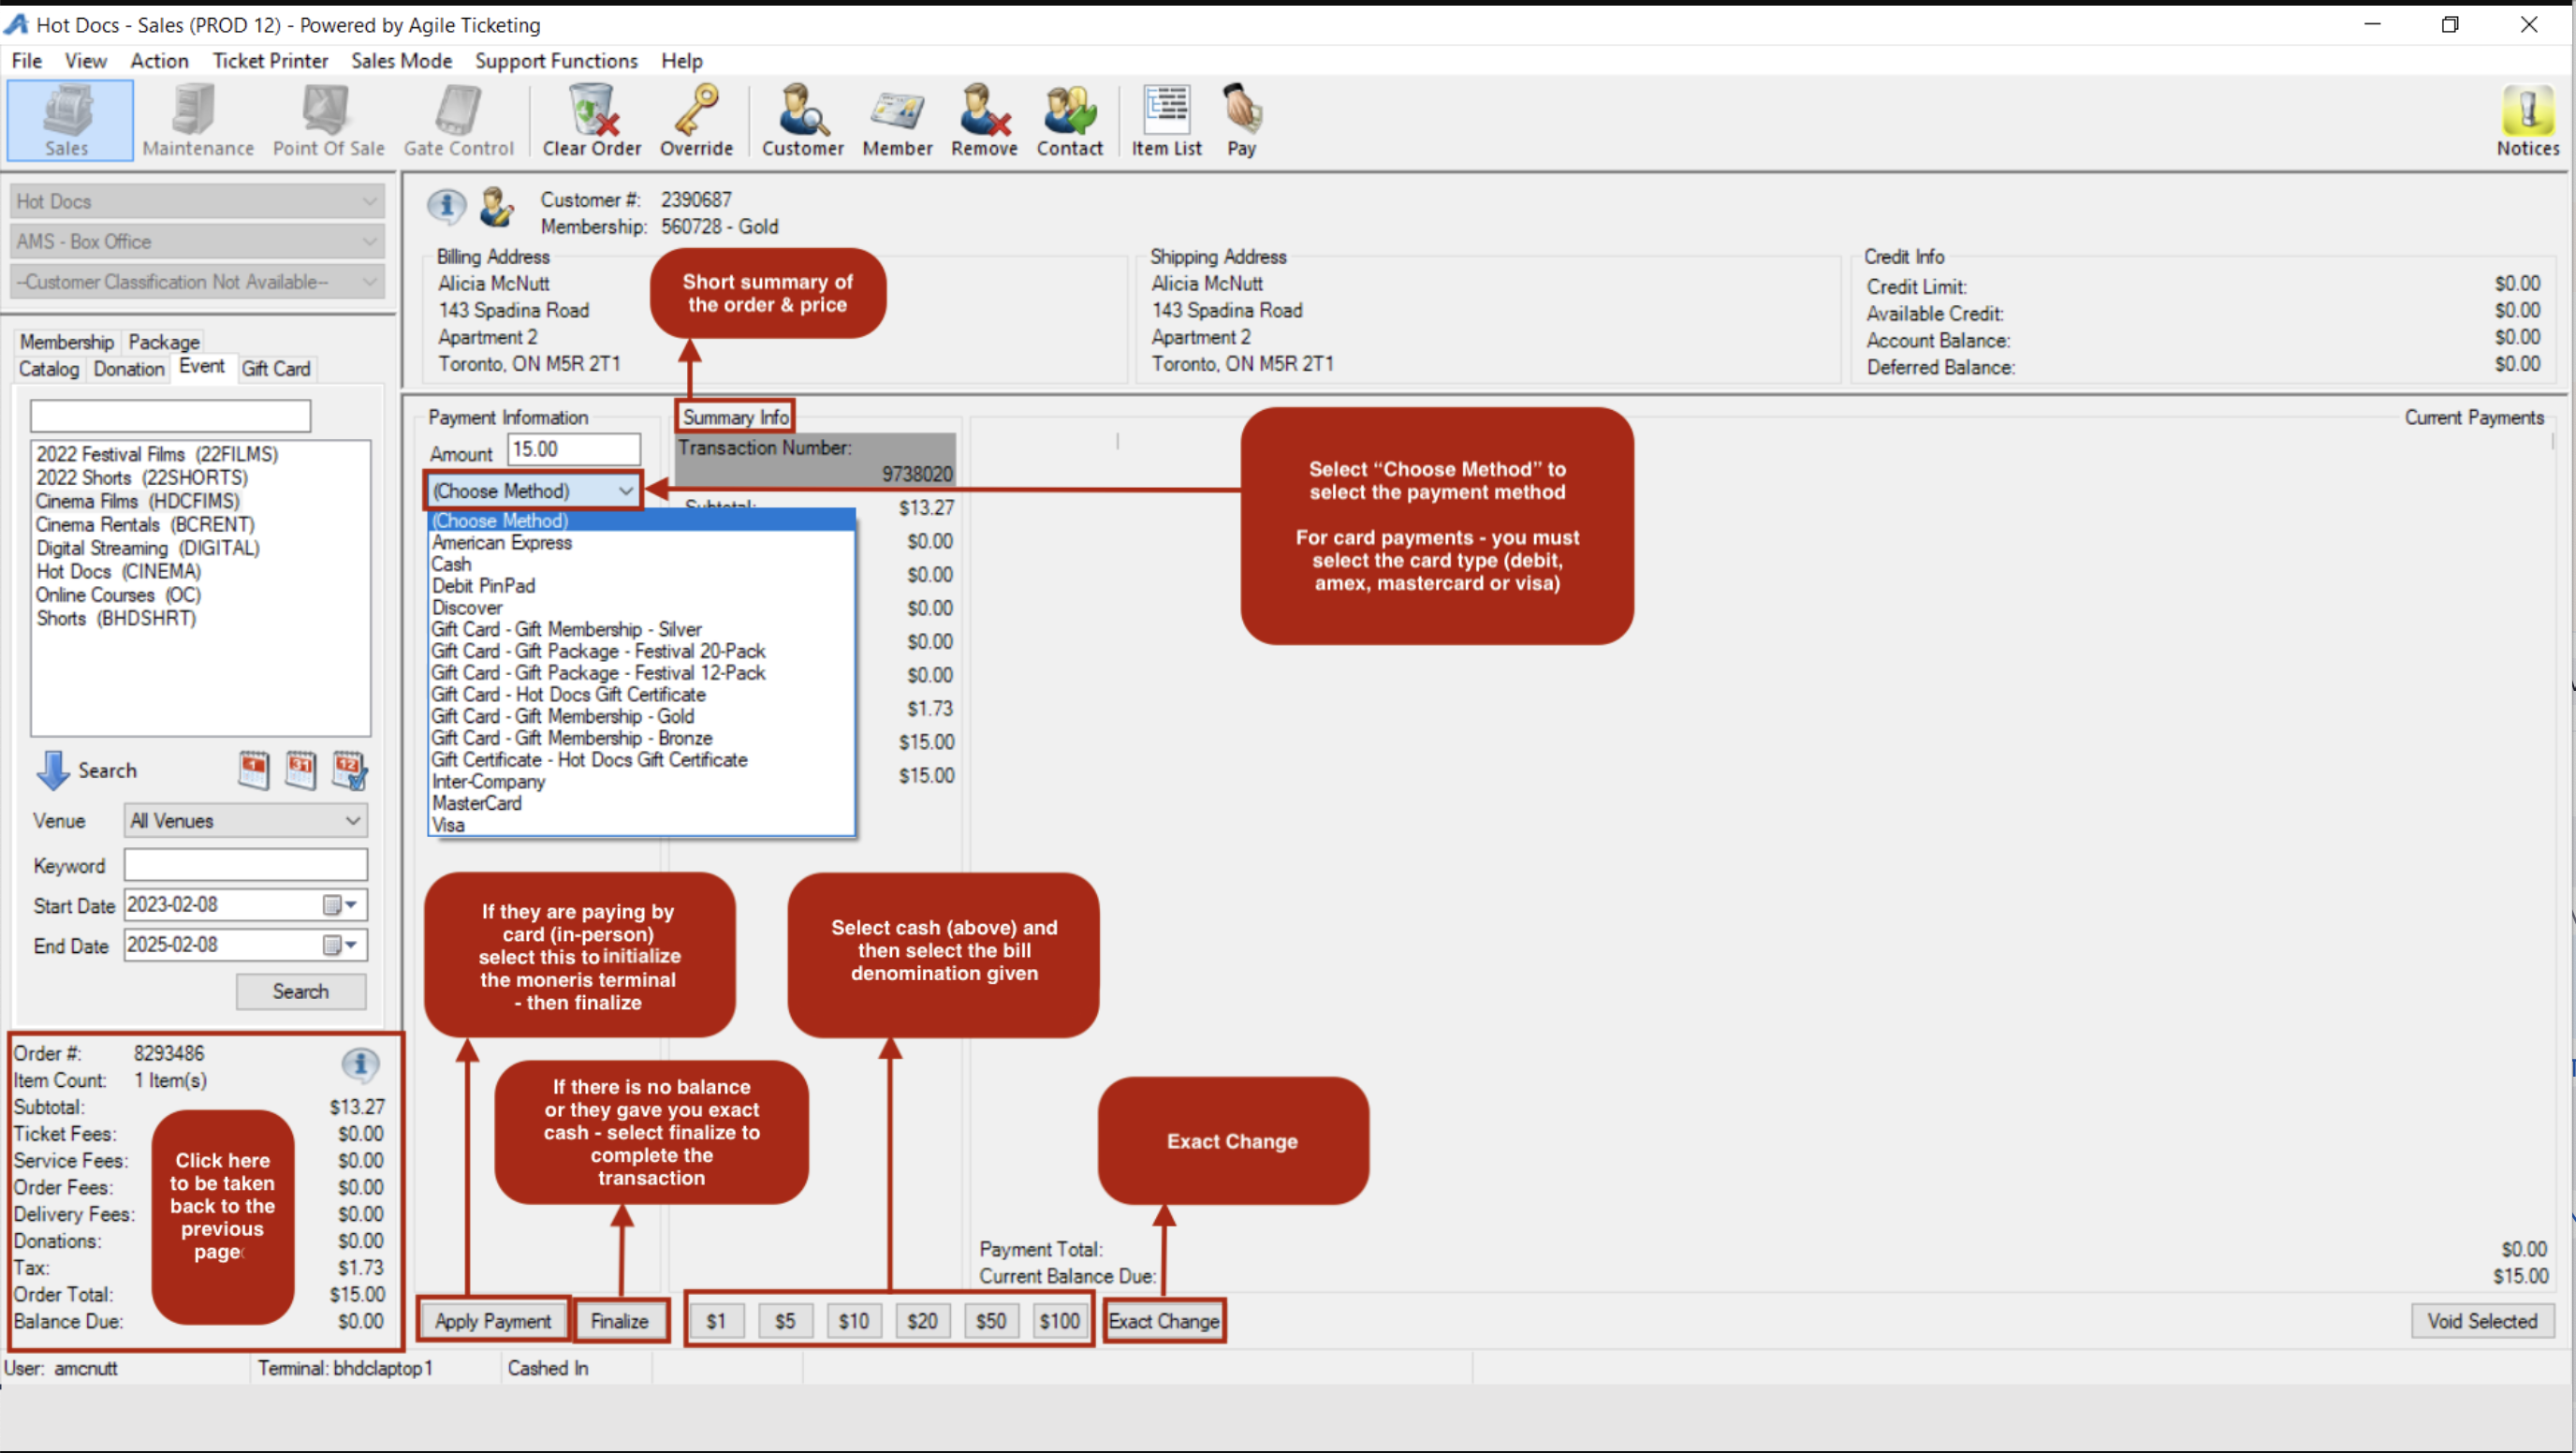
Task: Click the order info icon beside Order #
Action: pyautogui.click(x=360, y=1063)
